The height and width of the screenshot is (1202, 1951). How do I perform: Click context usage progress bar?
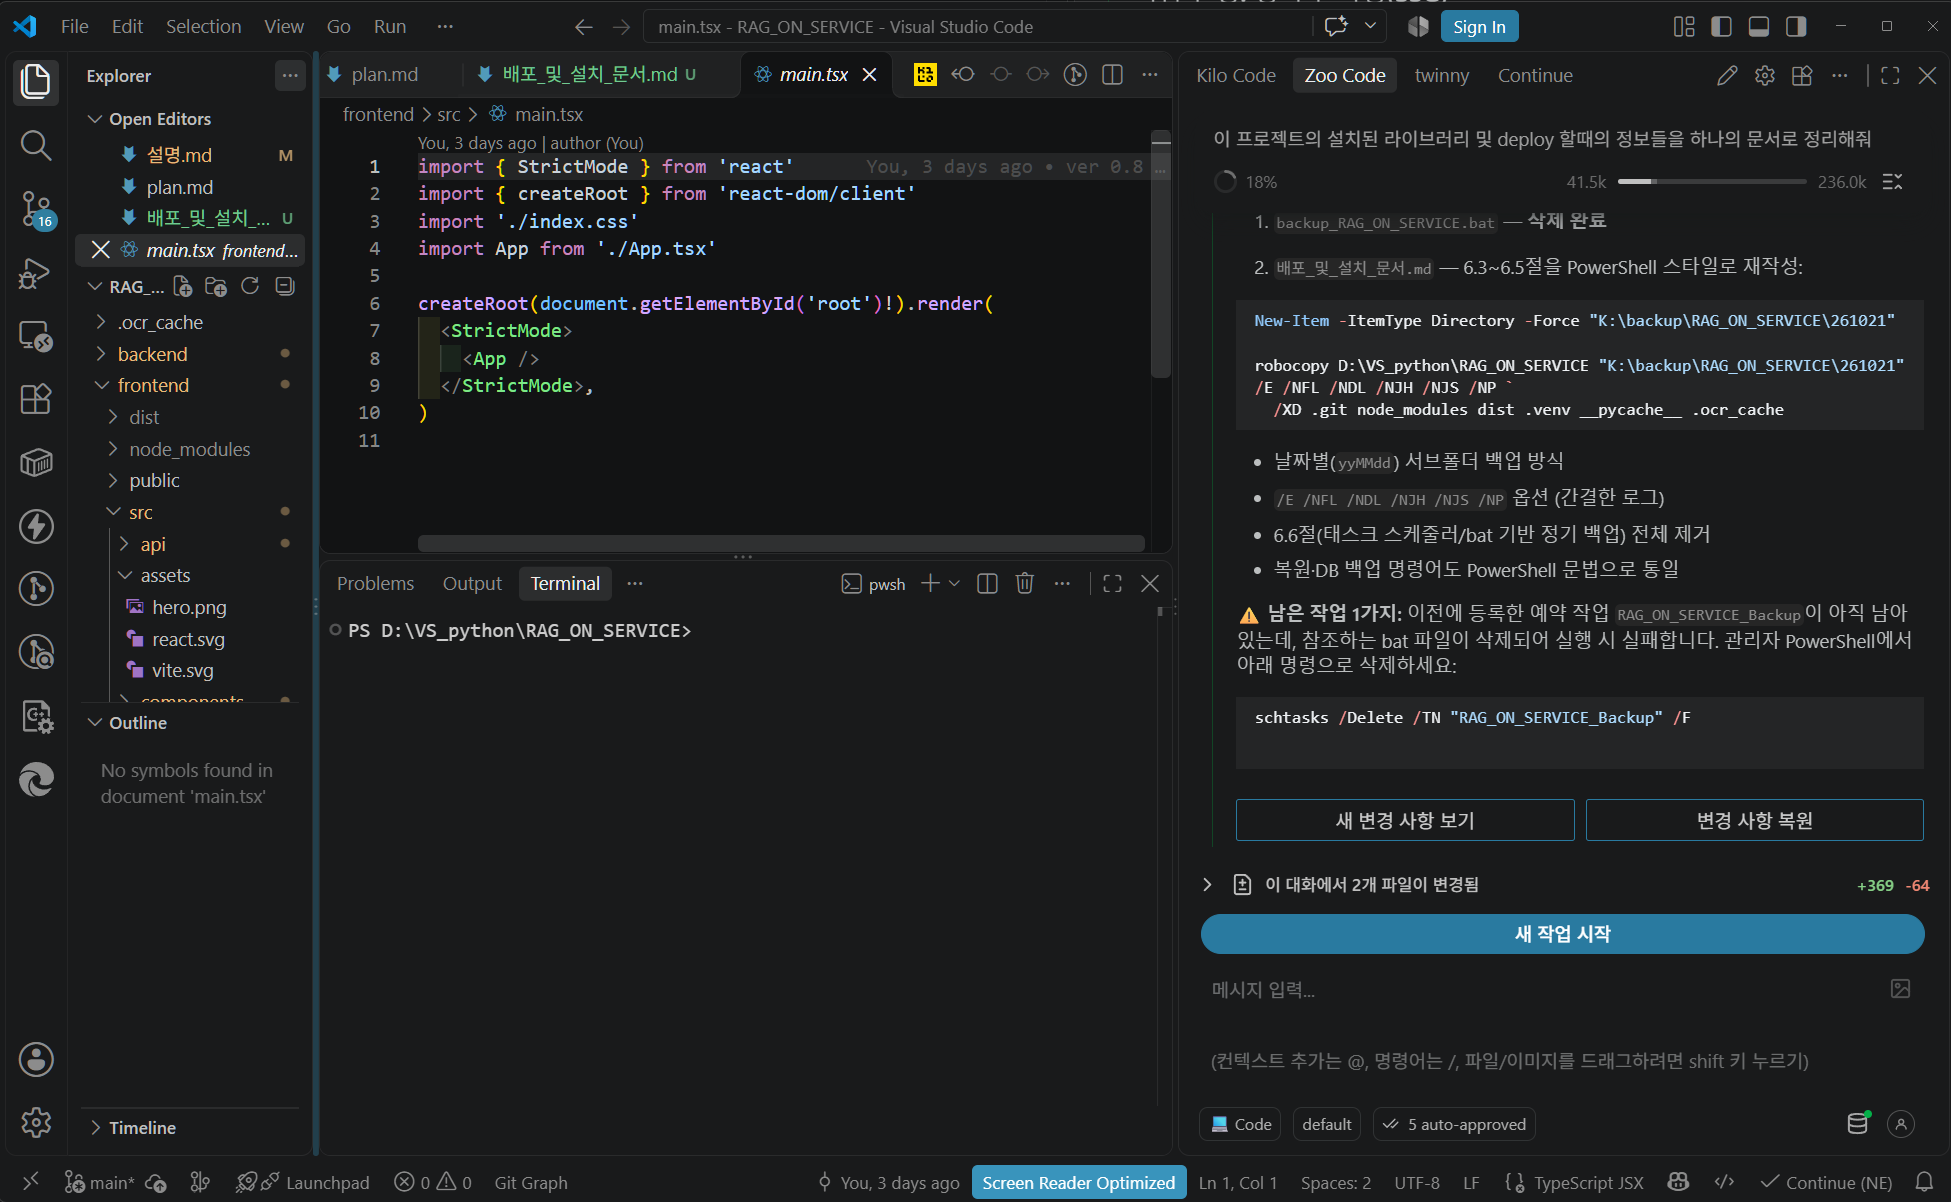coord(1711,182)
